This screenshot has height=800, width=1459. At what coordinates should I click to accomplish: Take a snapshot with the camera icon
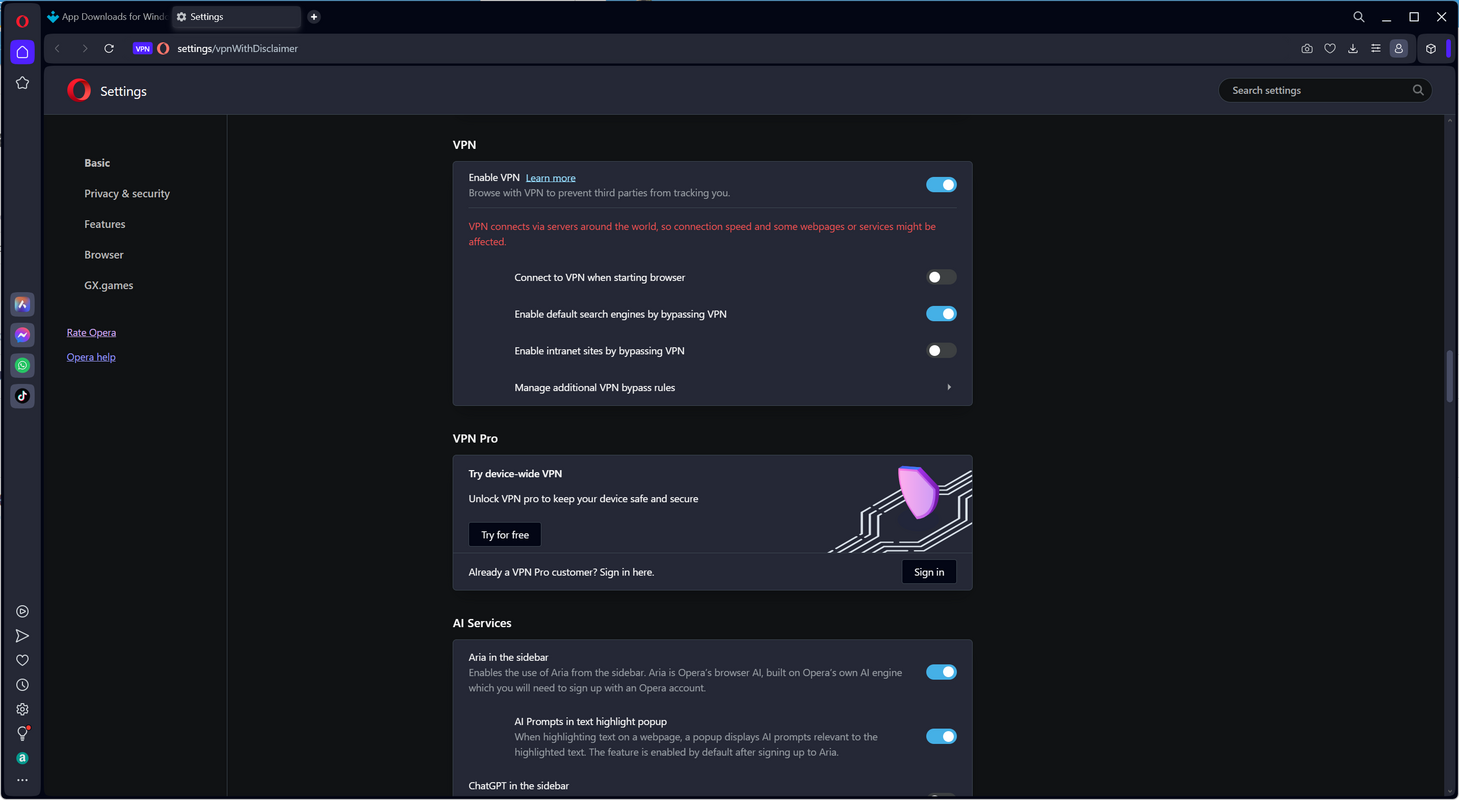(1307, 48)
